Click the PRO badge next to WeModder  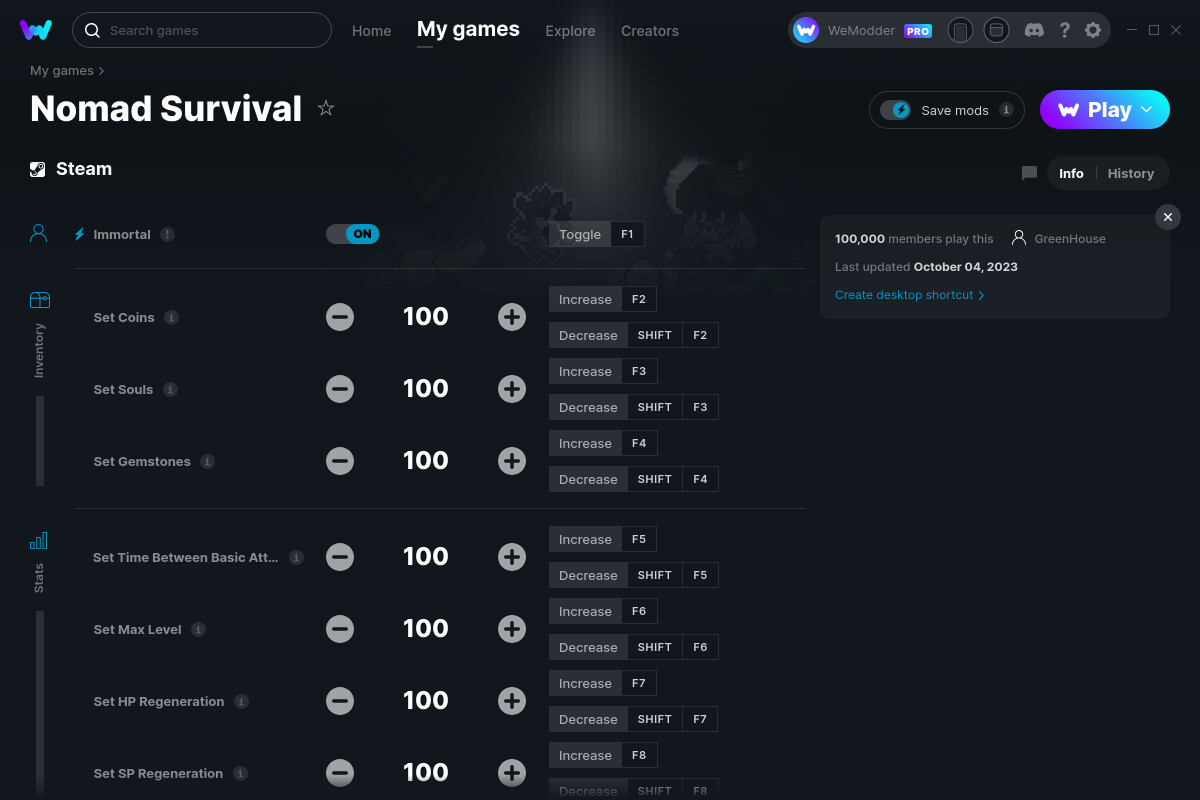918,31
